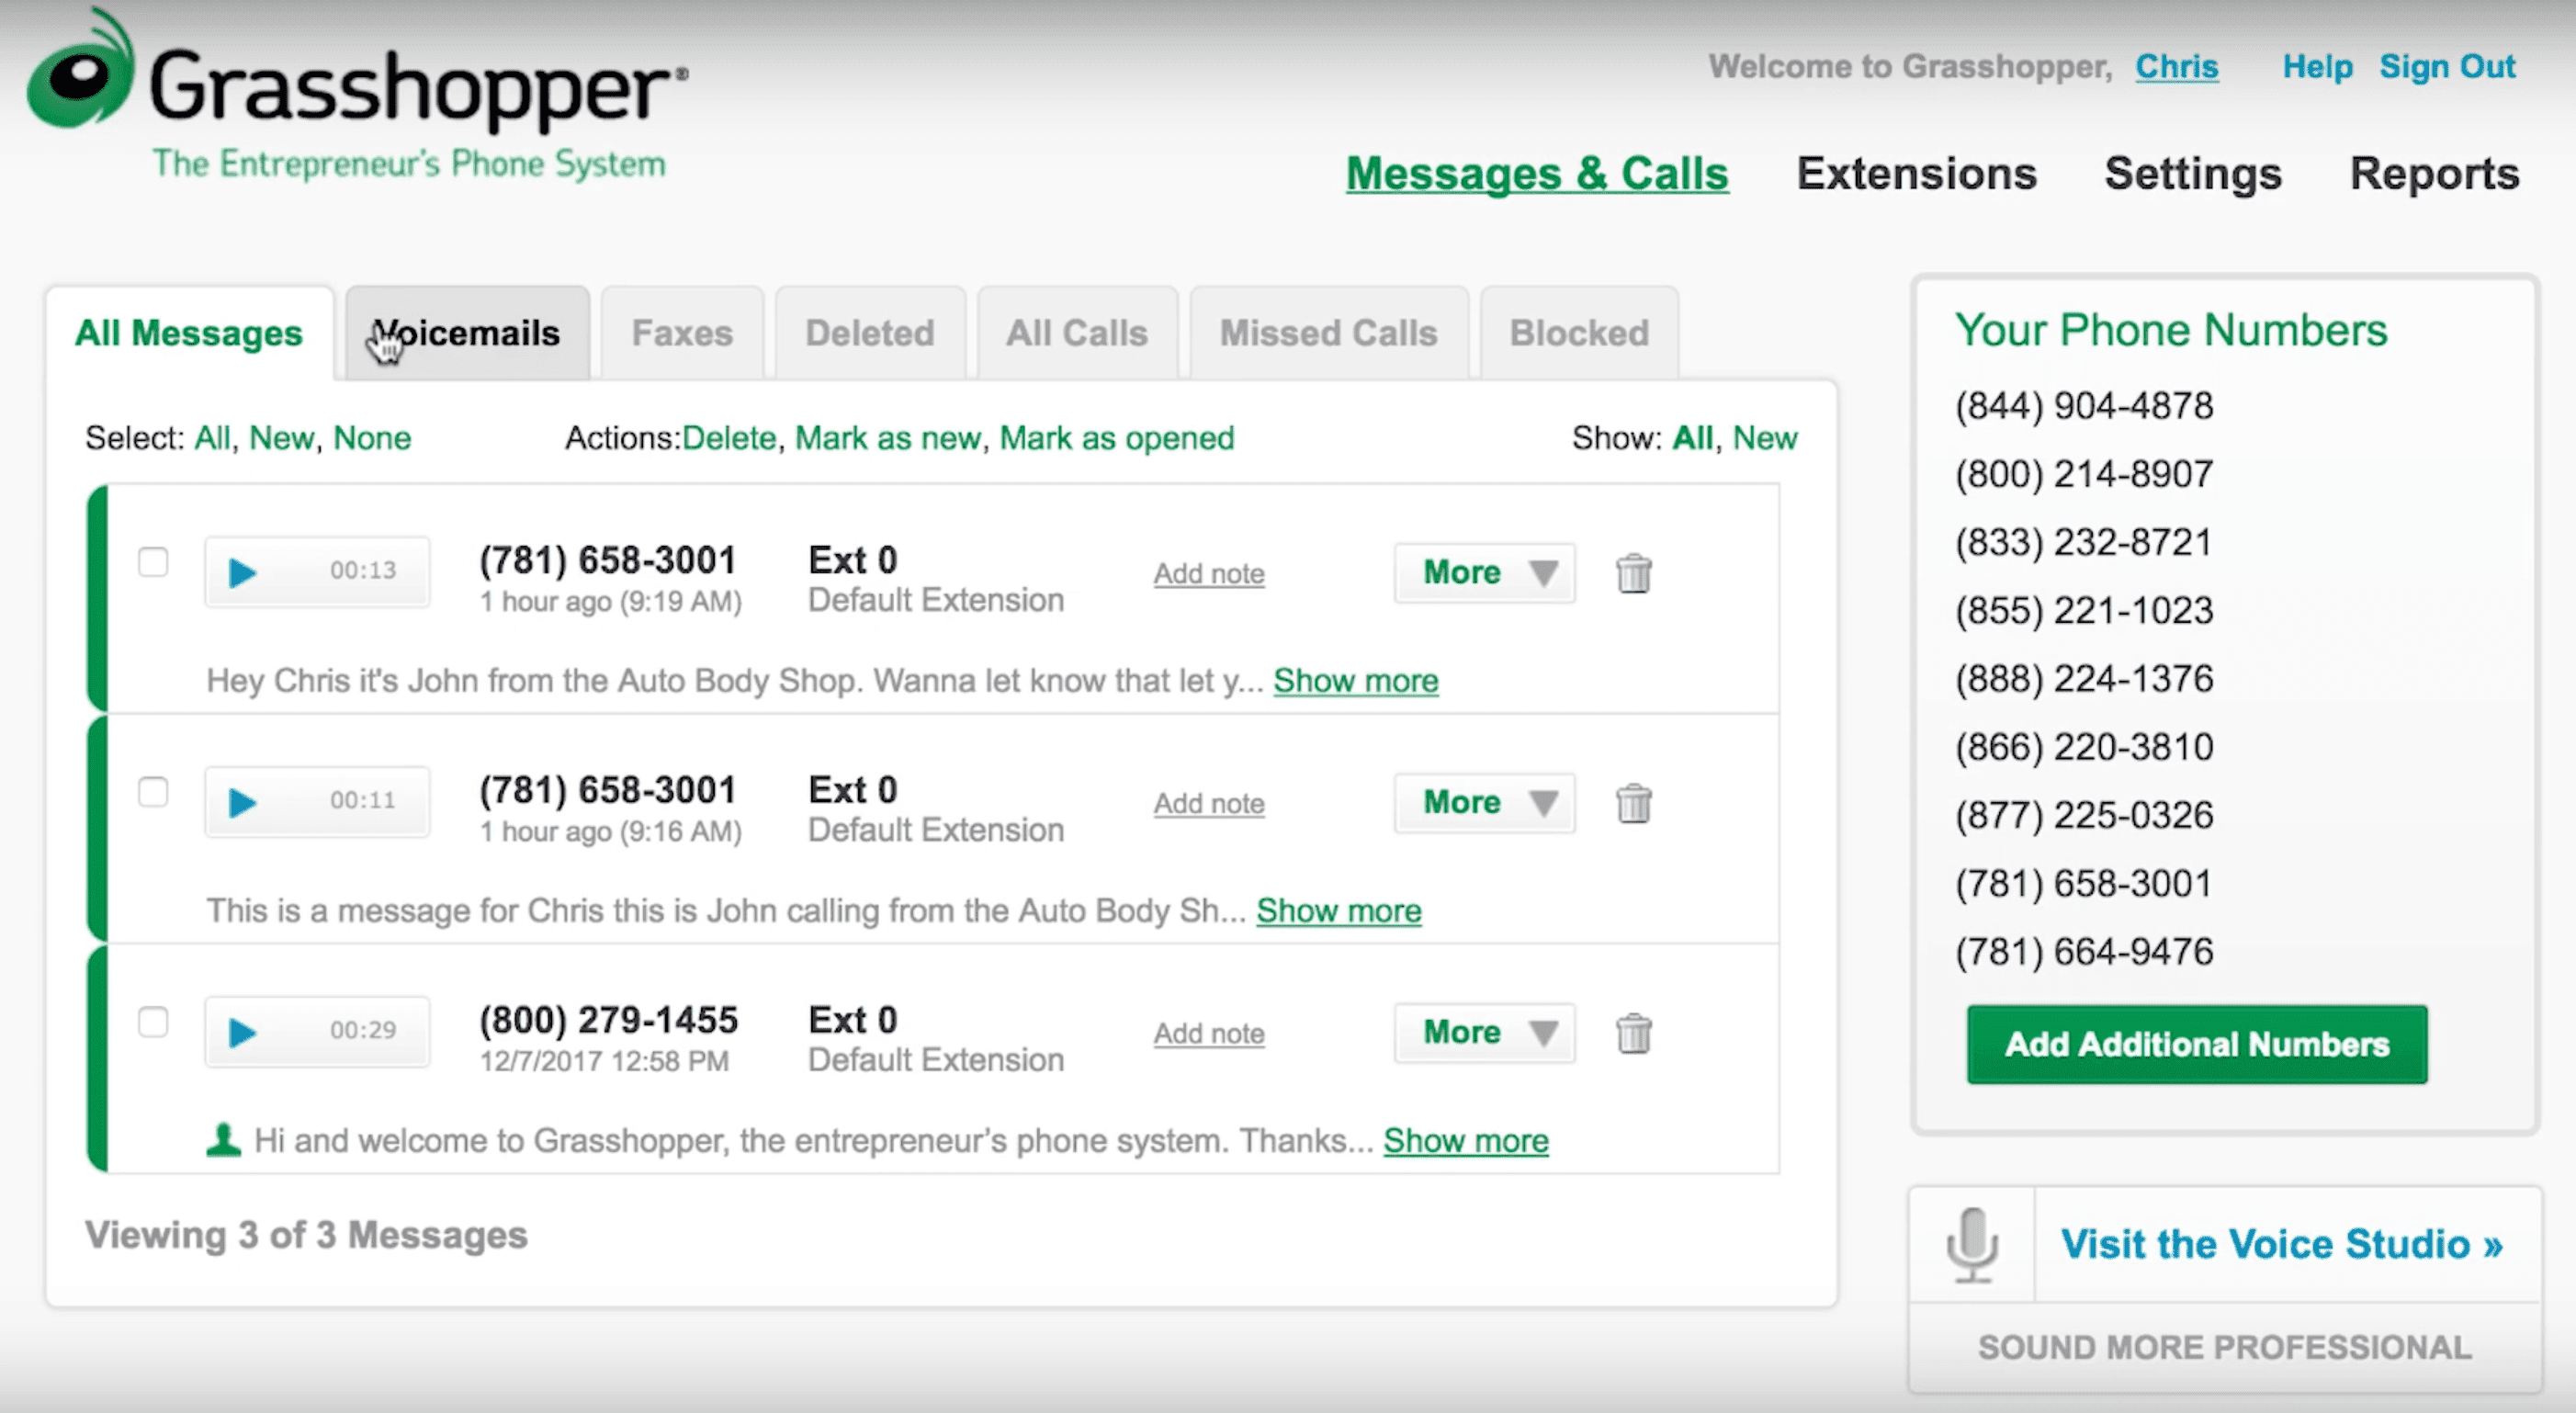Click the Voice Studio microphone icon

click(x=1971, y=1244)
